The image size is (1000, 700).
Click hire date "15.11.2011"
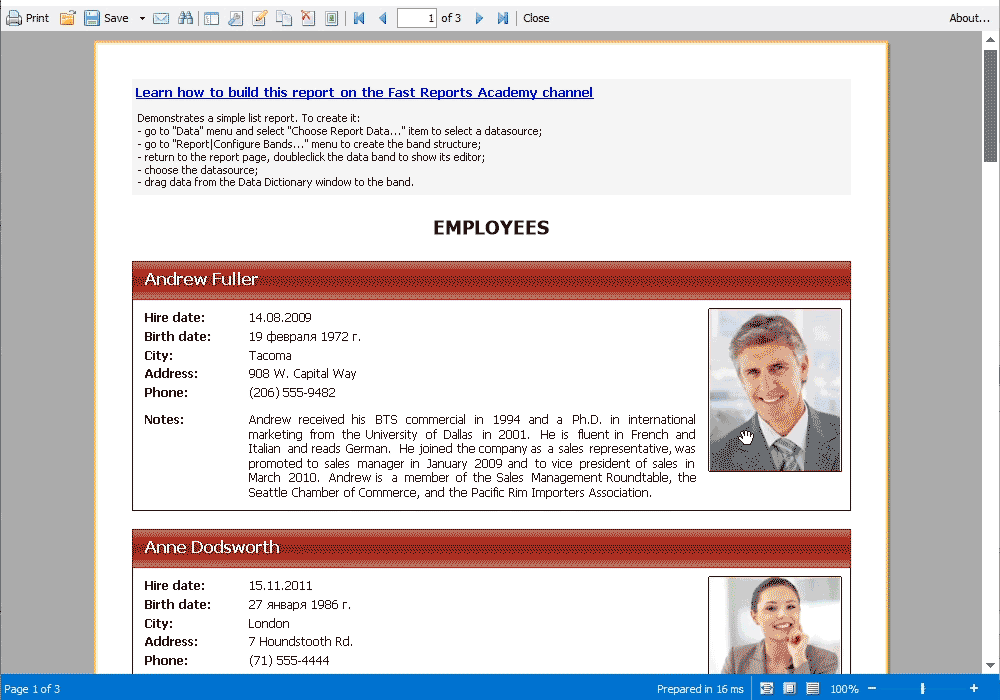pos(280,585)
